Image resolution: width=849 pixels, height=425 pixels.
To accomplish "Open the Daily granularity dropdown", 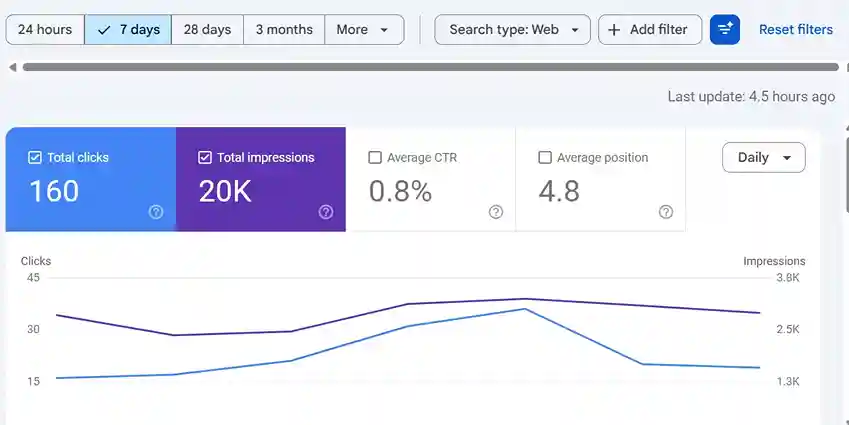I will pos(763,158).
